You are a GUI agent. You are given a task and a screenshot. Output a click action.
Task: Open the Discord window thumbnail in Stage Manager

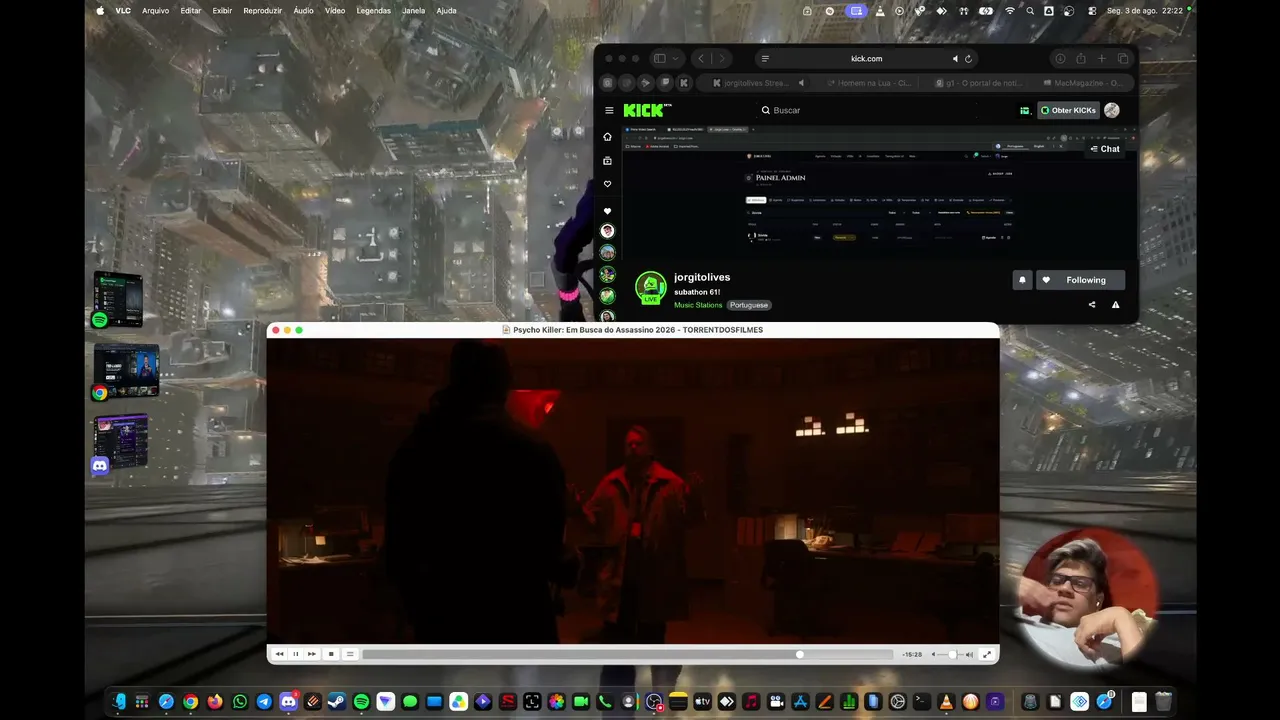coord(121,441)
